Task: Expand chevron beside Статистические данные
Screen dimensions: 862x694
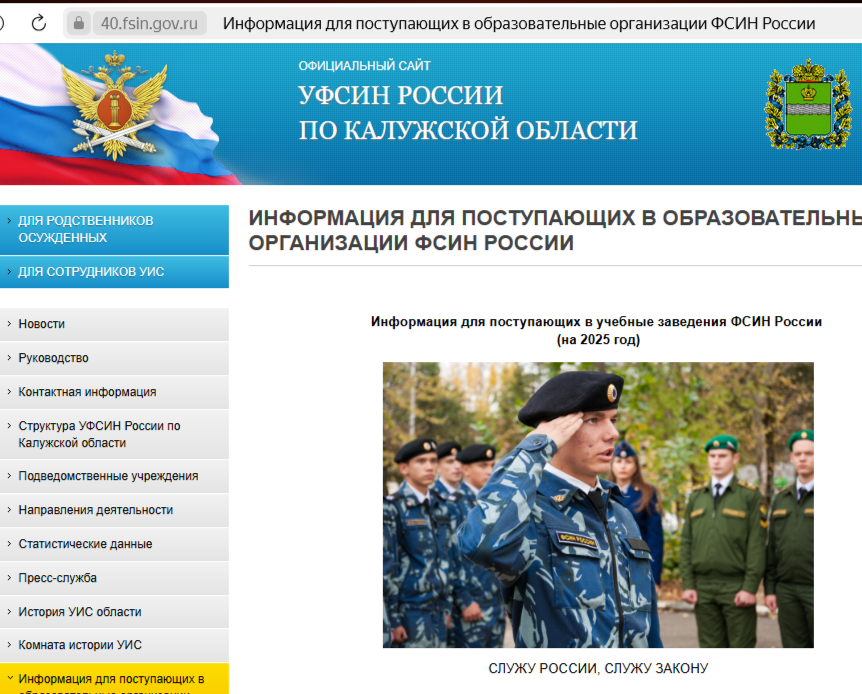Action: pos(9,544)
